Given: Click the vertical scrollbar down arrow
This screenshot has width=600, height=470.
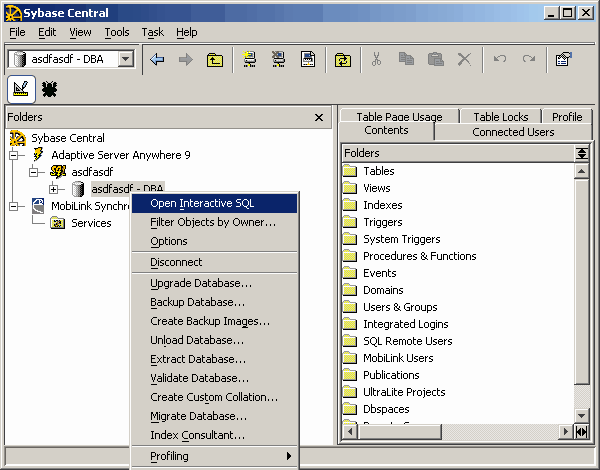Looking at the screenshot, I should pyautogui.click(x=582, y=416).
